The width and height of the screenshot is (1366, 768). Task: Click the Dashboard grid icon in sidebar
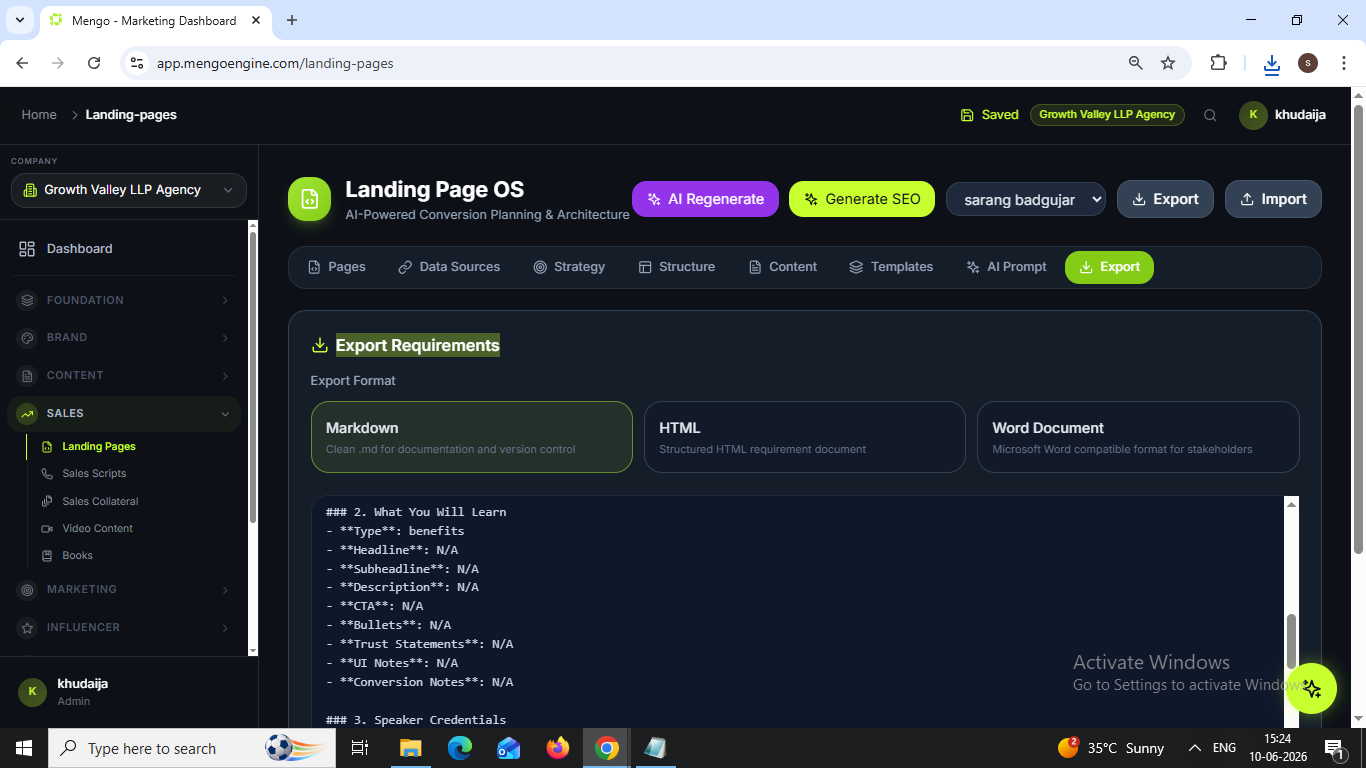[27, 249]
